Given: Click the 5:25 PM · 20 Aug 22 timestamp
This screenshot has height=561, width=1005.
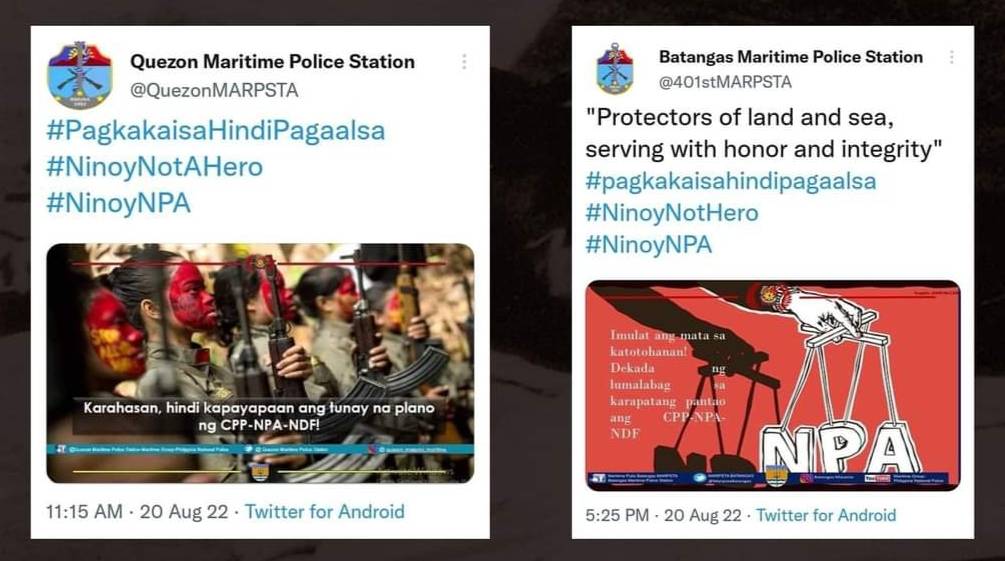Looking at the screenshot, I should (x=663, y=515).
